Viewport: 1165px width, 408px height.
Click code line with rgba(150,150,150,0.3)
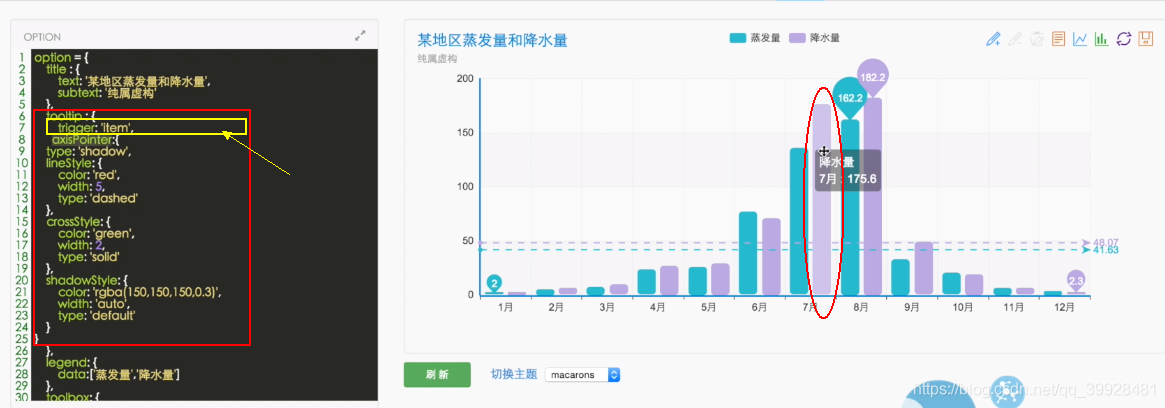(139, 292)
